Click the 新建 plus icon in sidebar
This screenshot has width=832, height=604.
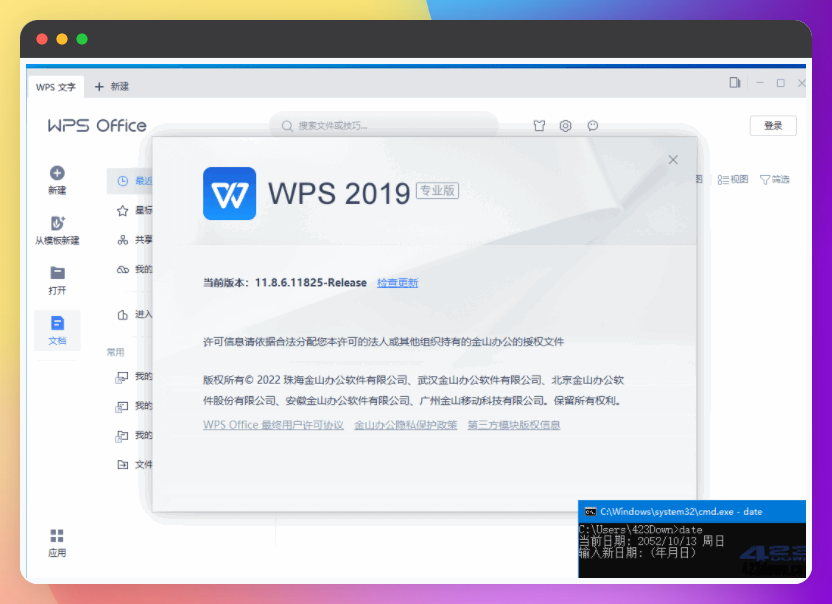[x=57, y=174]
